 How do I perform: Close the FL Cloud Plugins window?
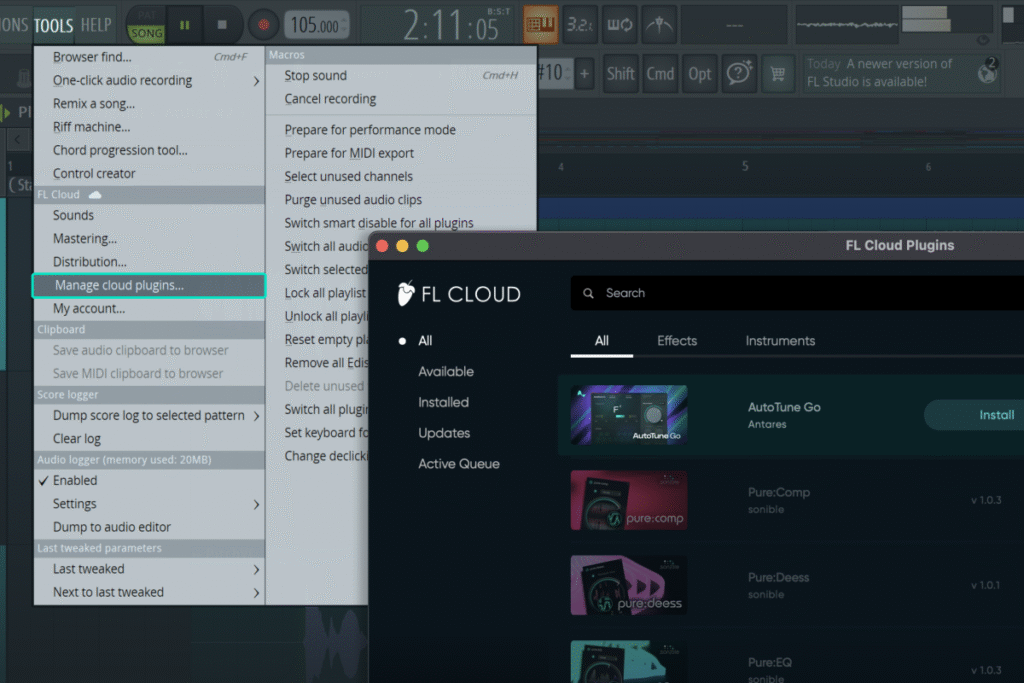point(383,246)
